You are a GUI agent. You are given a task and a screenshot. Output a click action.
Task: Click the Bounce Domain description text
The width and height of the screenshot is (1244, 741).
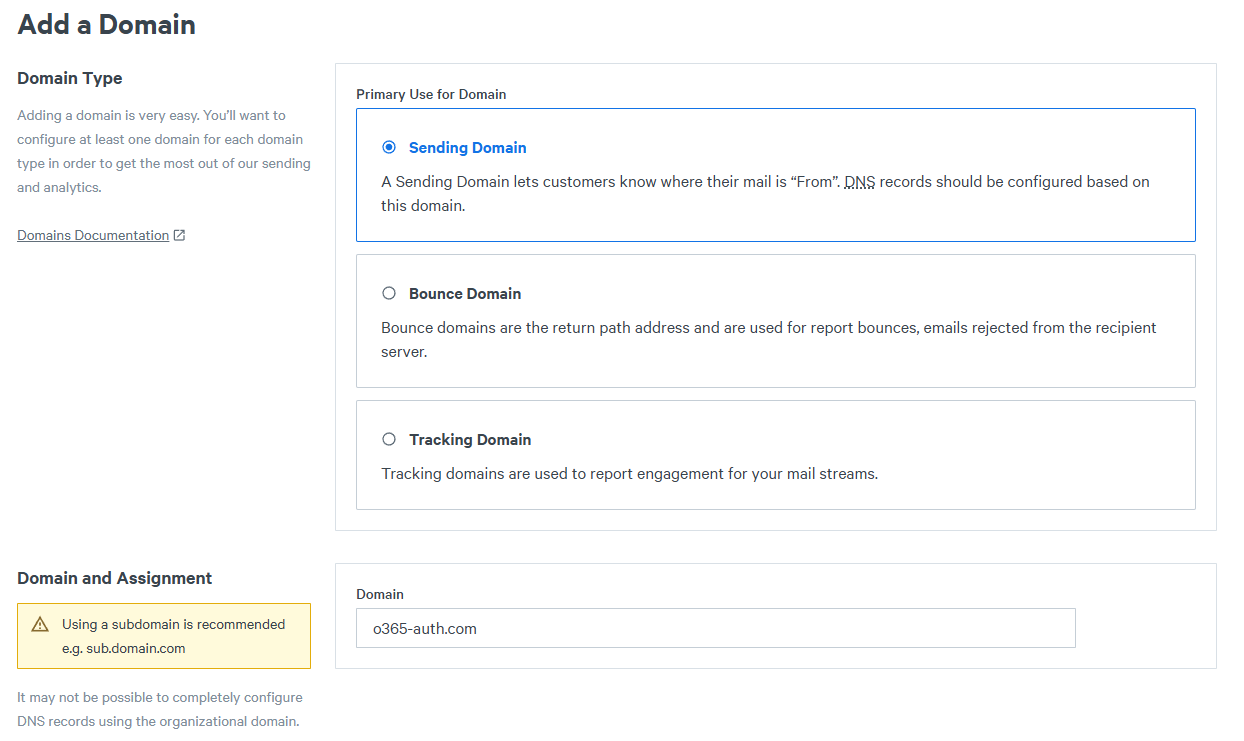coord(769,340)
